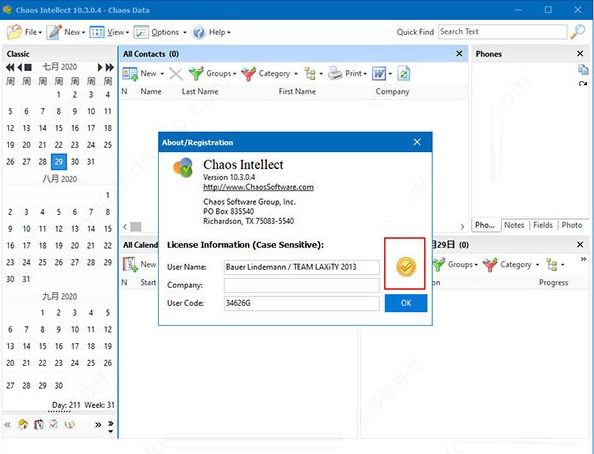This screenshot has height=454, width=594.
Task: Click the delete X icon beside New contact
Action: coord(176,74)
